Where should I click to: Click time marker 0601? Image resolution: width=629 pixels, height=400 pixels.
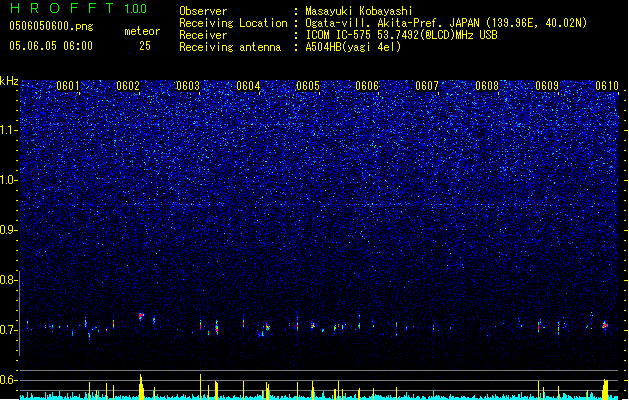(68, 86)
